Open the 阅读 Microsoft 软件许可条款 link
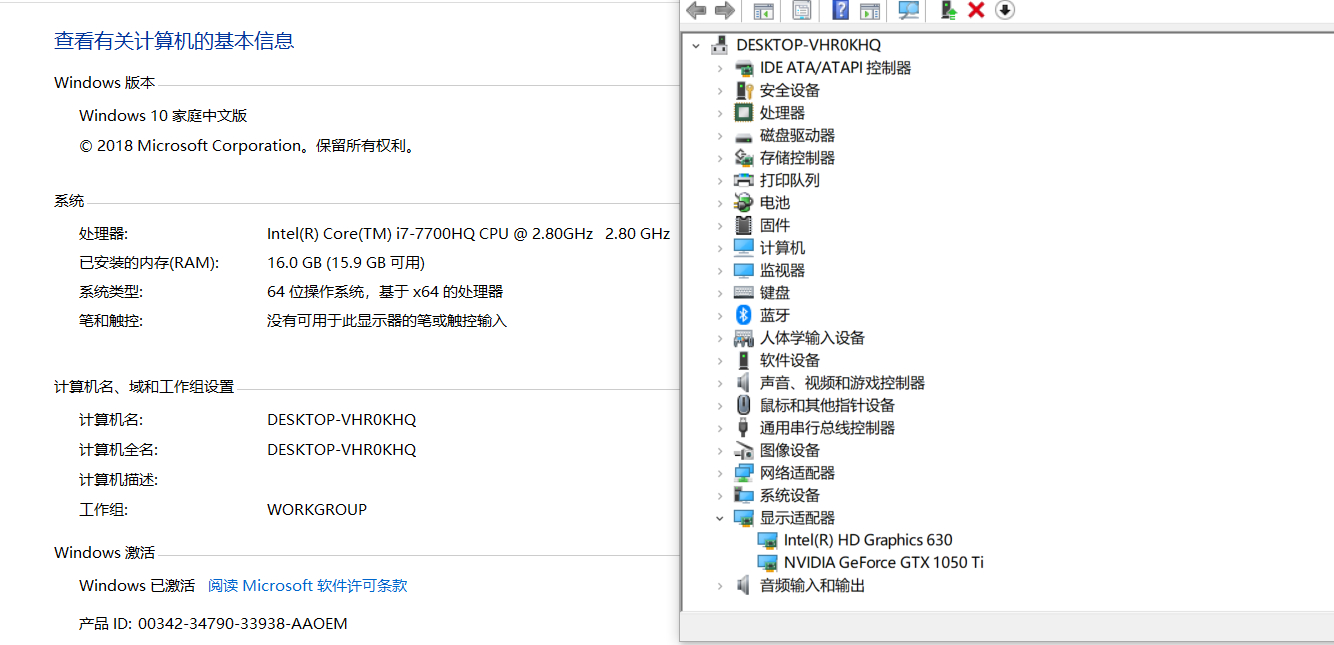The image size is (1334, 645). [x=308, y=586]
